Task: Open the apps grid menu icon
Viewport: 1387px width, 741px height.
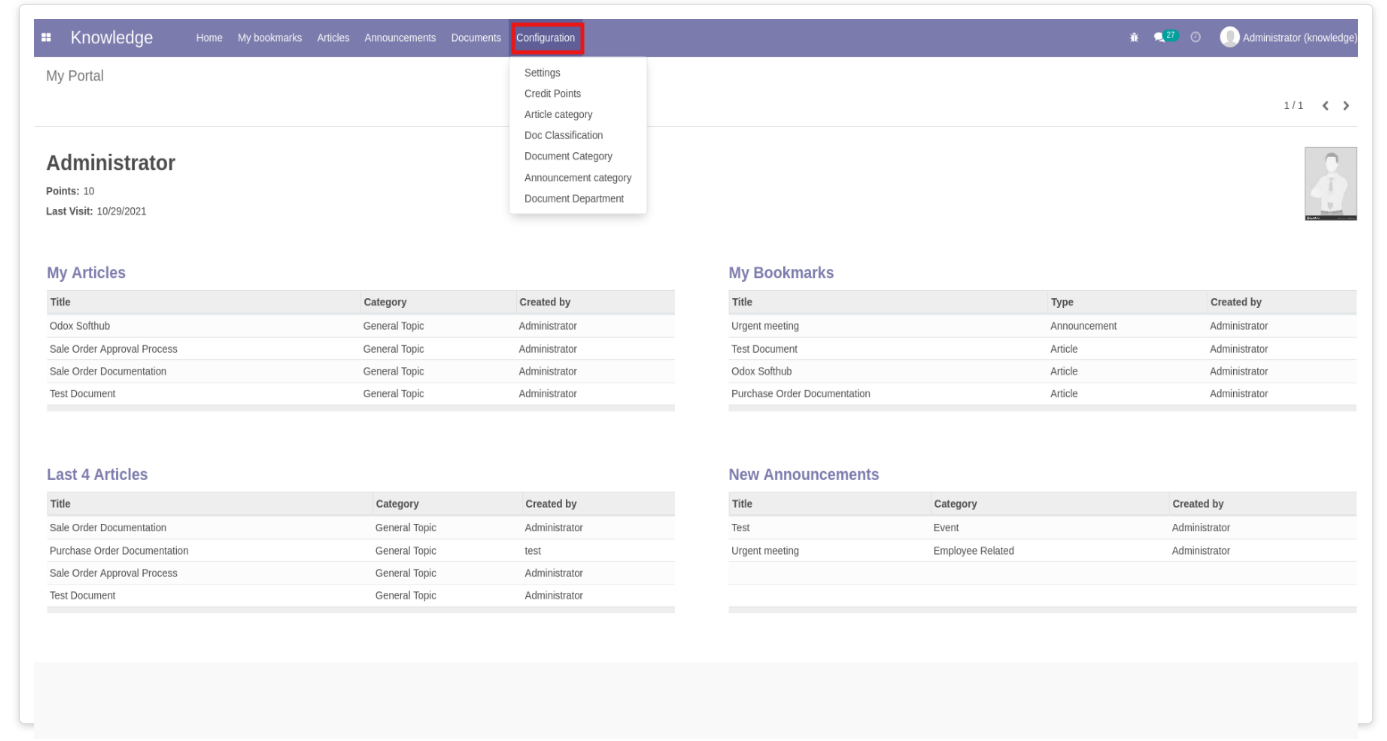Action: click(x=46, y=38)
